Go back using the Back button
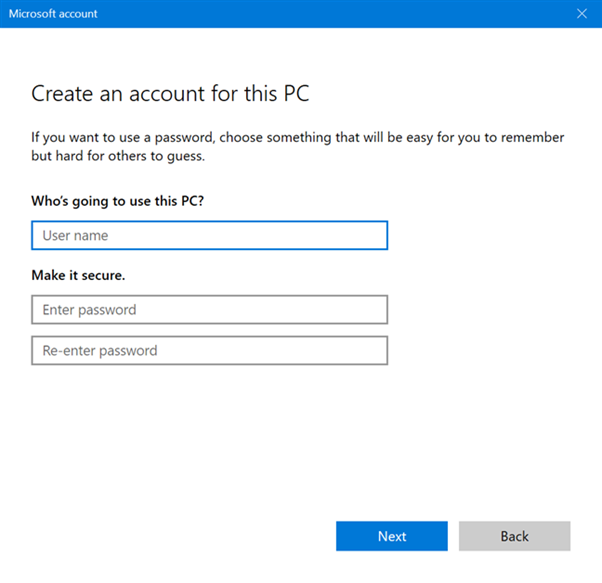This screenshot has width=602, height=583. 514,536
